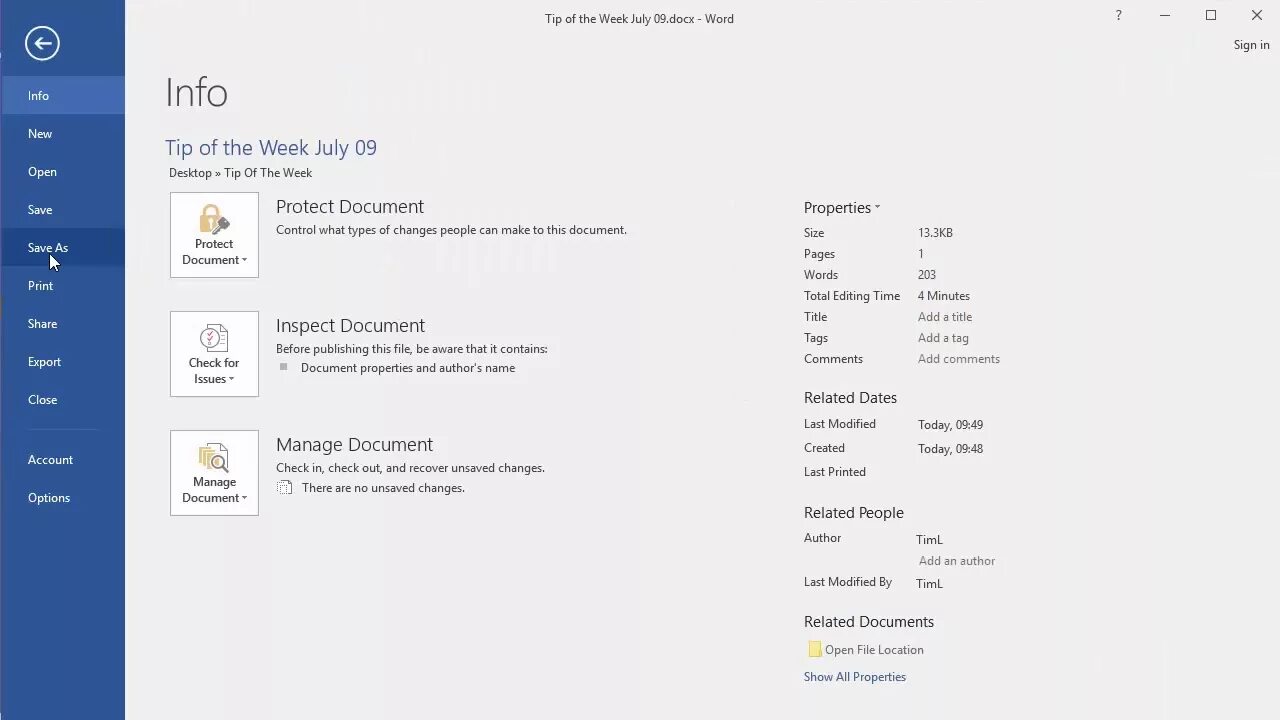Open Word Options from the sidebar
1280x720 pixels.
[x=62, y=497]
